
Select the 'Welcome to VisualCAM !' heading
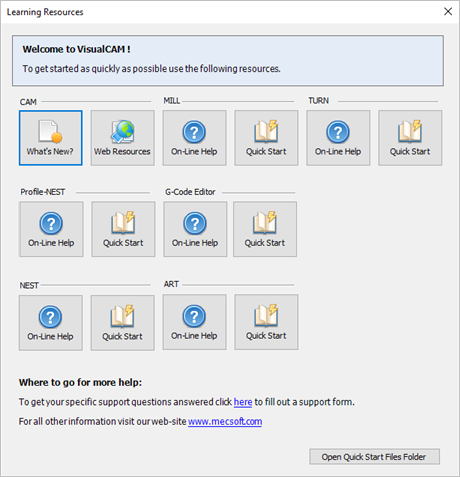76,49
